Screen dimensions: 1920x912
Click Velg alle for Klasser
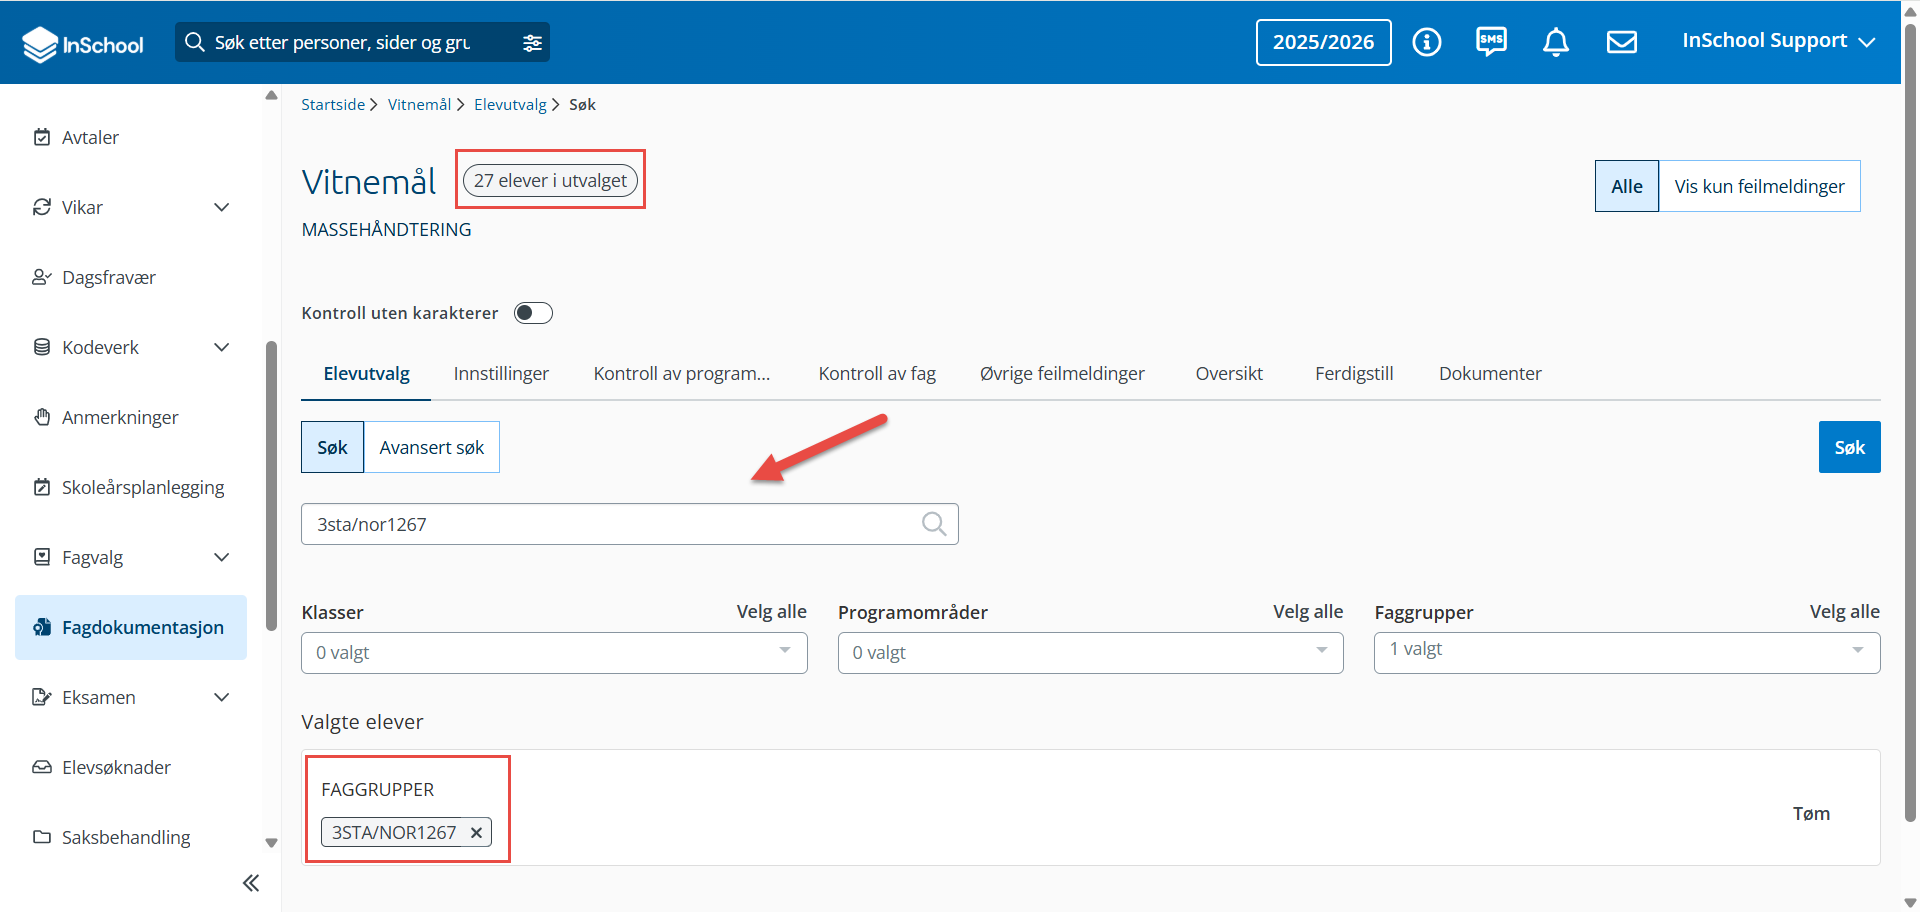(771, 611)
